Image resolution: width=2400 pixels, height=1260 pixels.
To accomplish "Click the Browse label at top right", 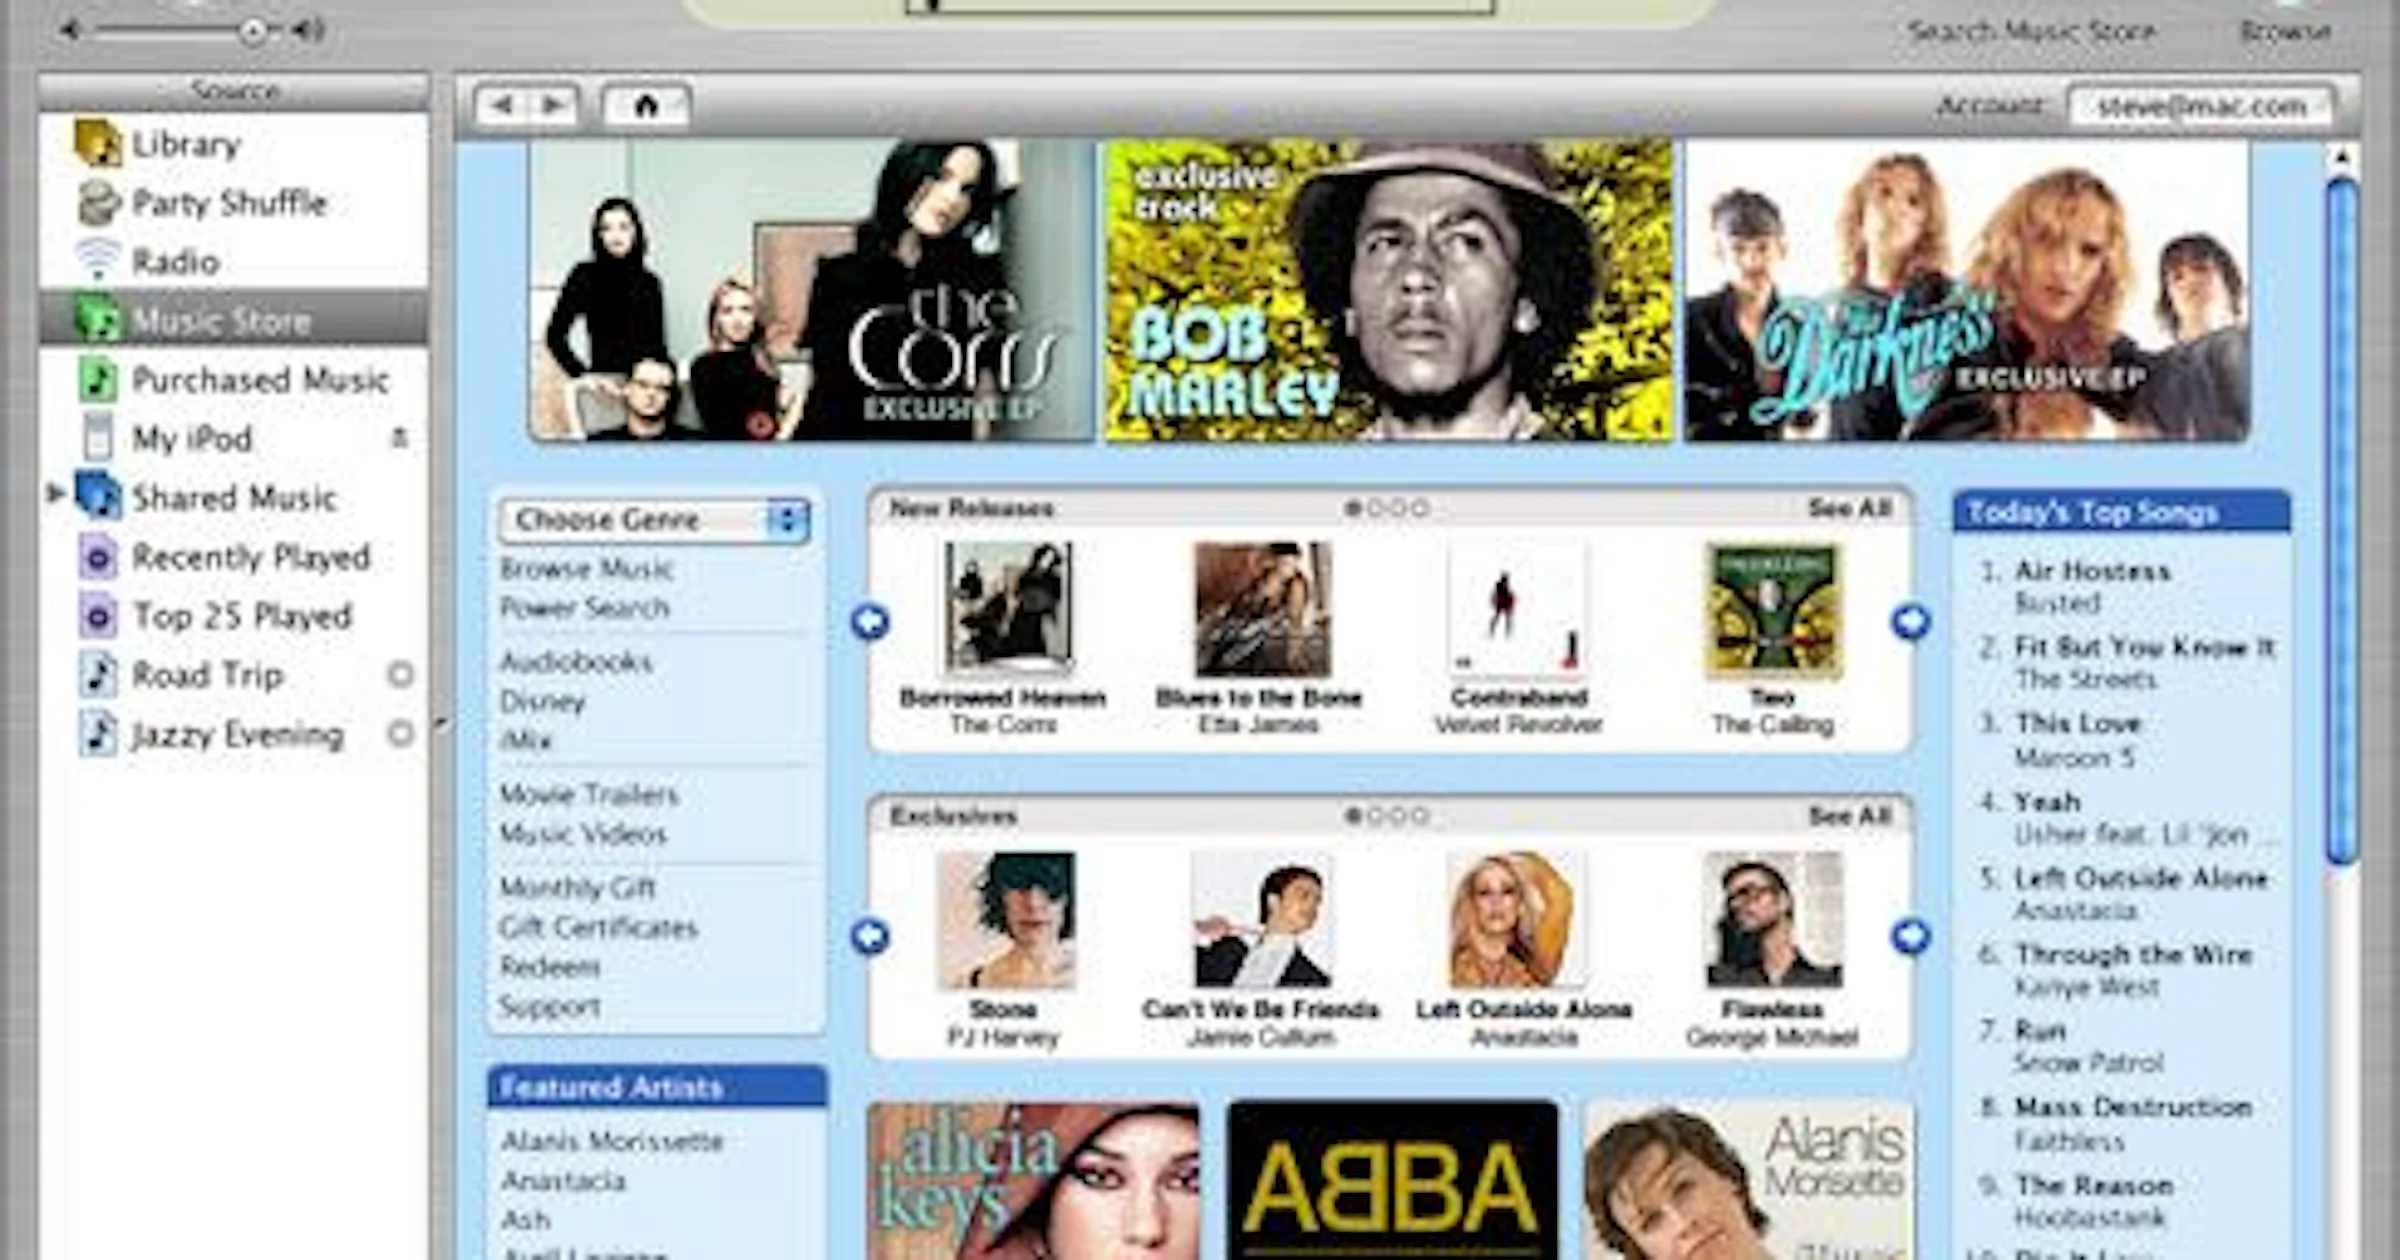I will (x=2286, y=31).
